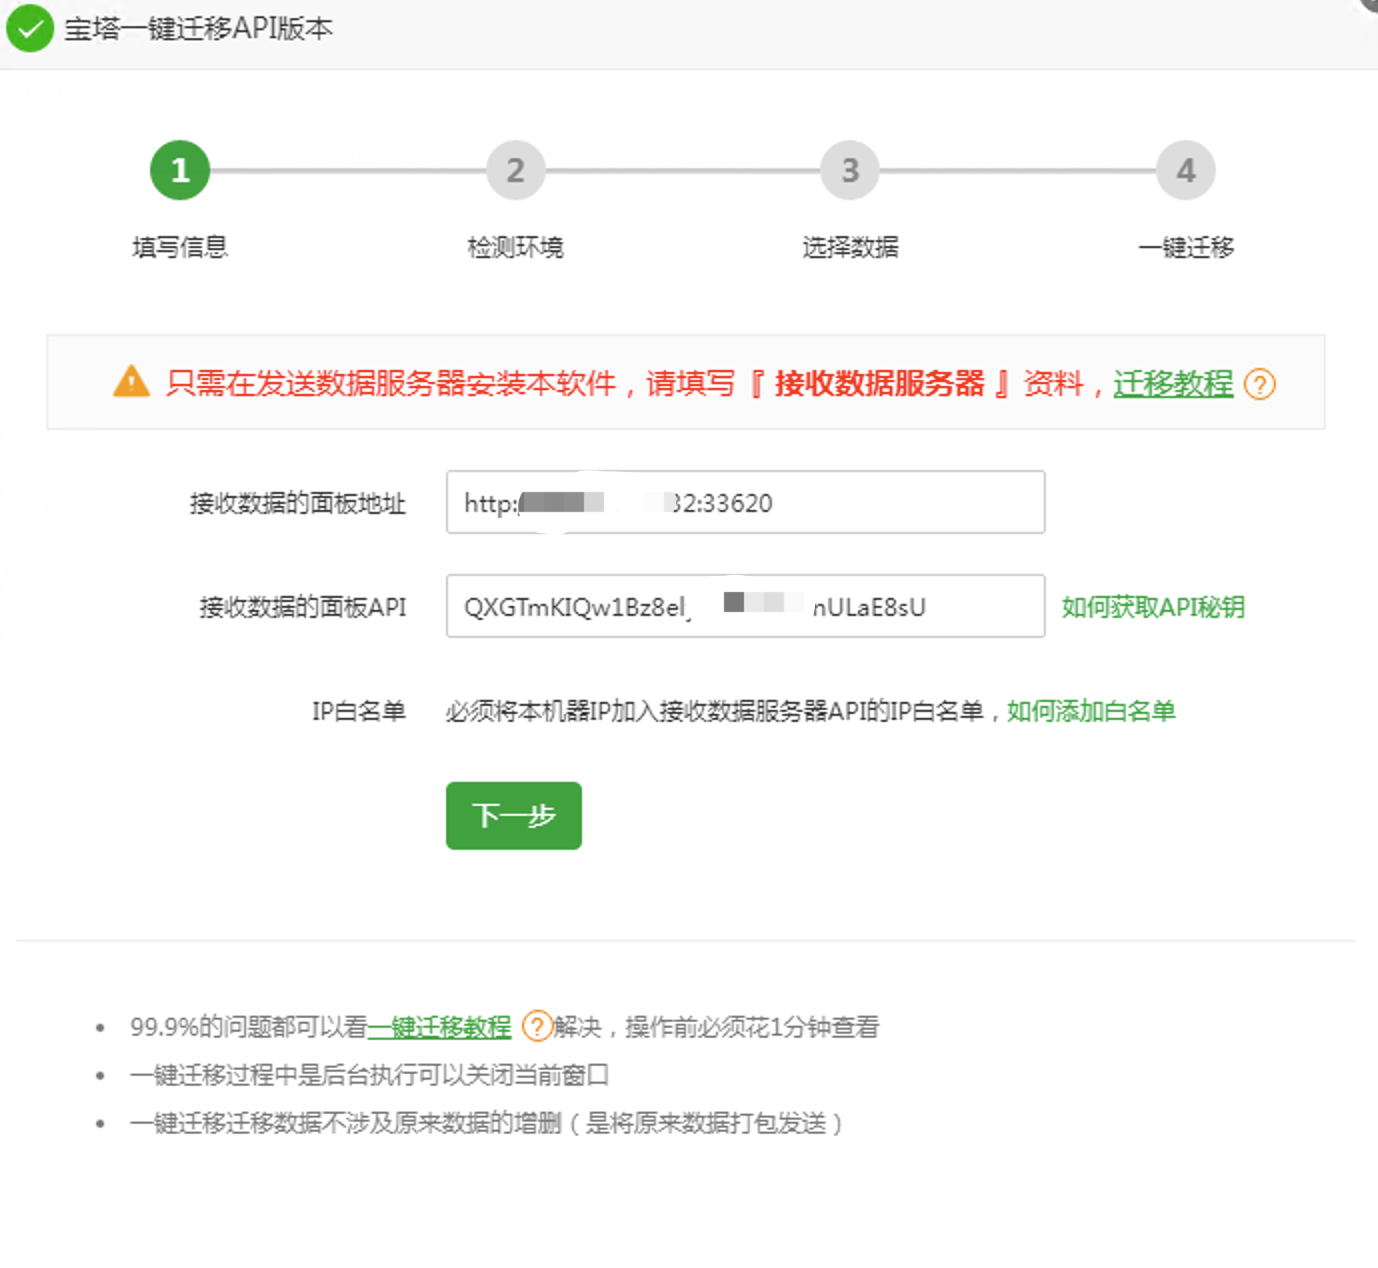Select step 4 circle 一键迁移
Viewport: 1378px width, 1268px height.
click(x=1186, y=171)
